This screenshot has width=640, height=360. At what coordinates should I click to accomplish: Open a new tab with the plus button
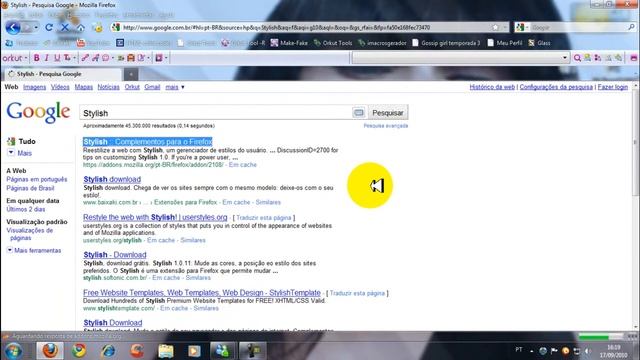pyautogui.click(x=131, y=74)
